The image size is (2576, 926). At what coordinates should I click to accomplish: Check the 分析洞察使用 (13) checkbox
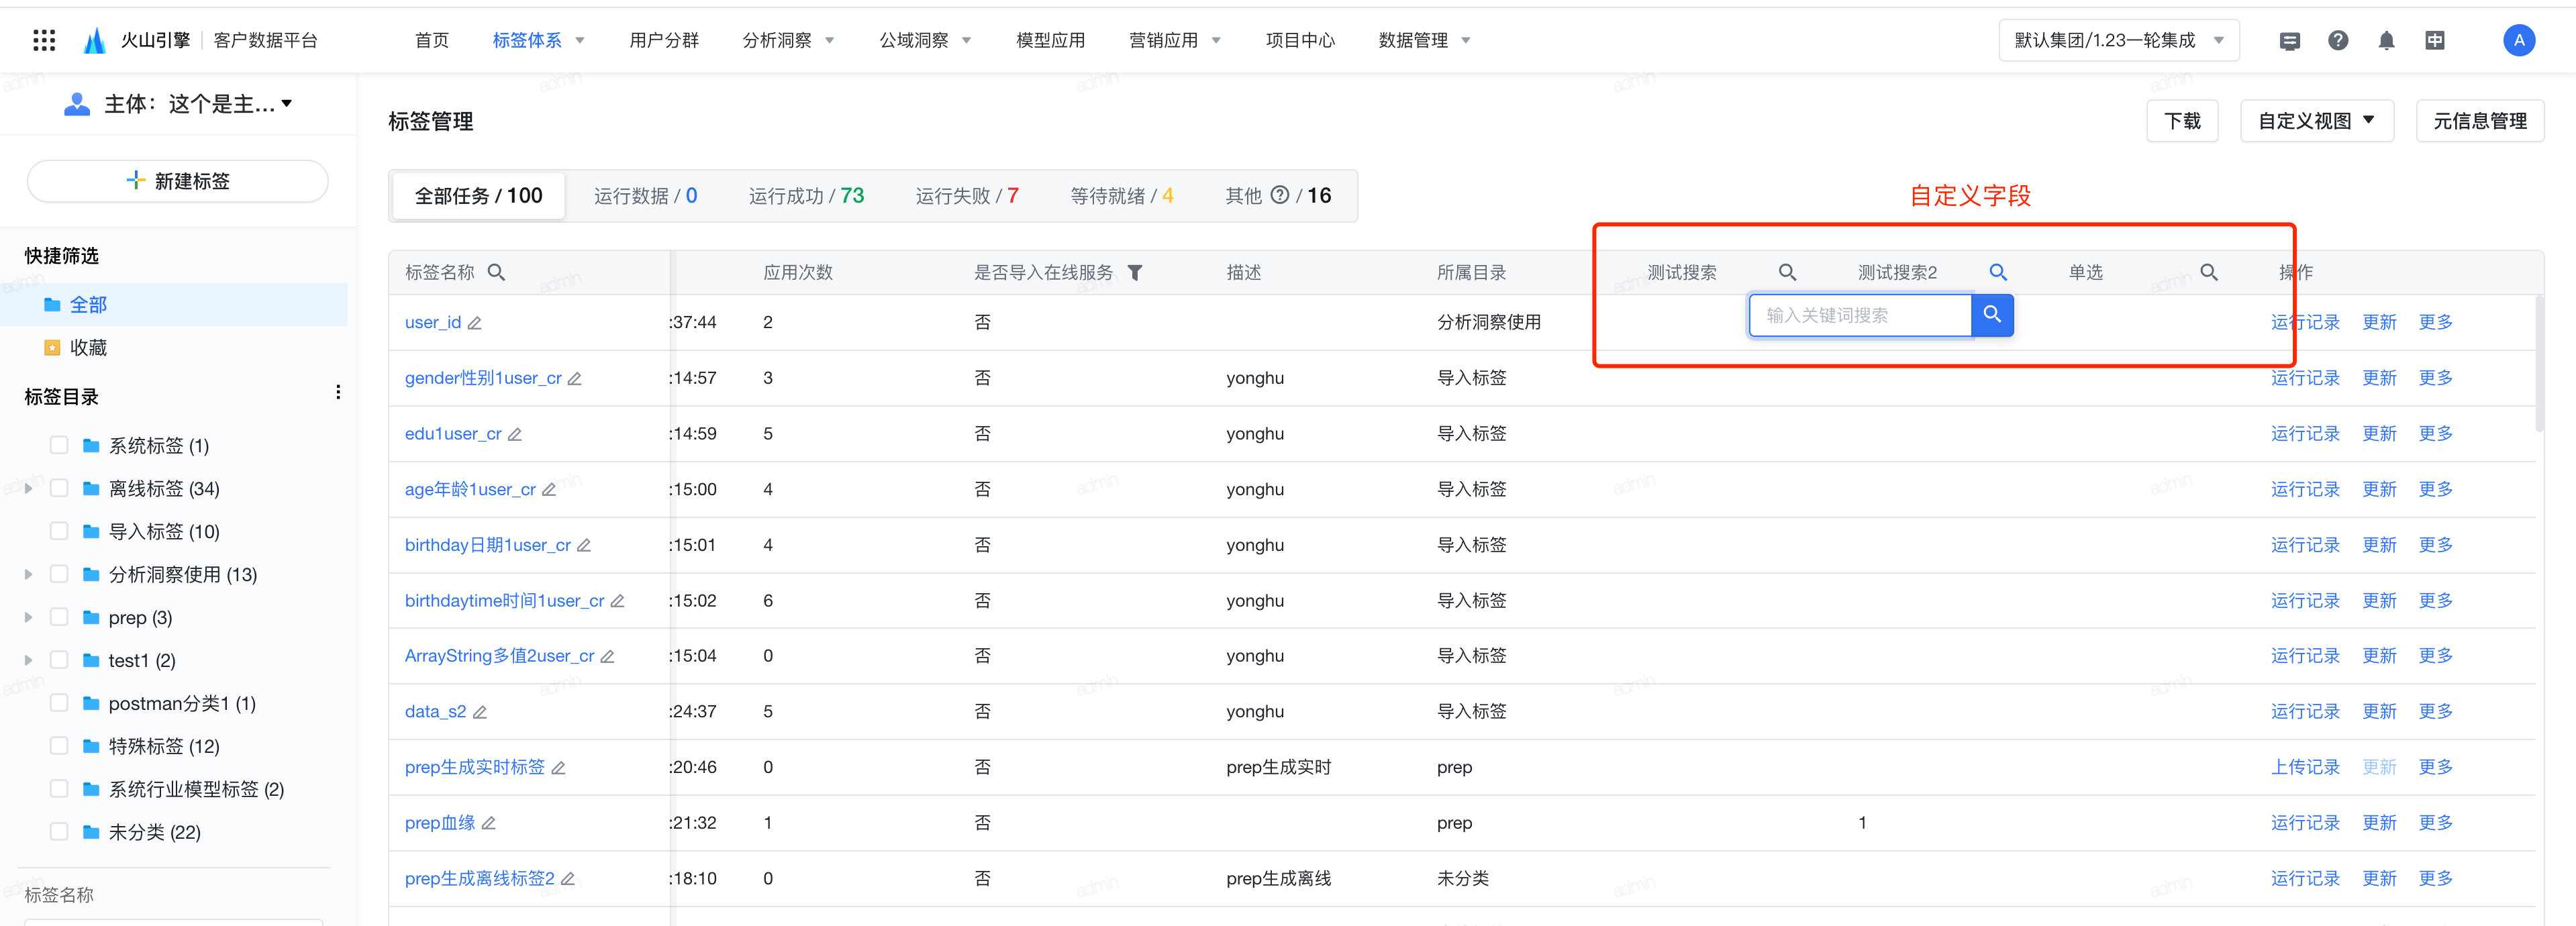pos(59,574)
